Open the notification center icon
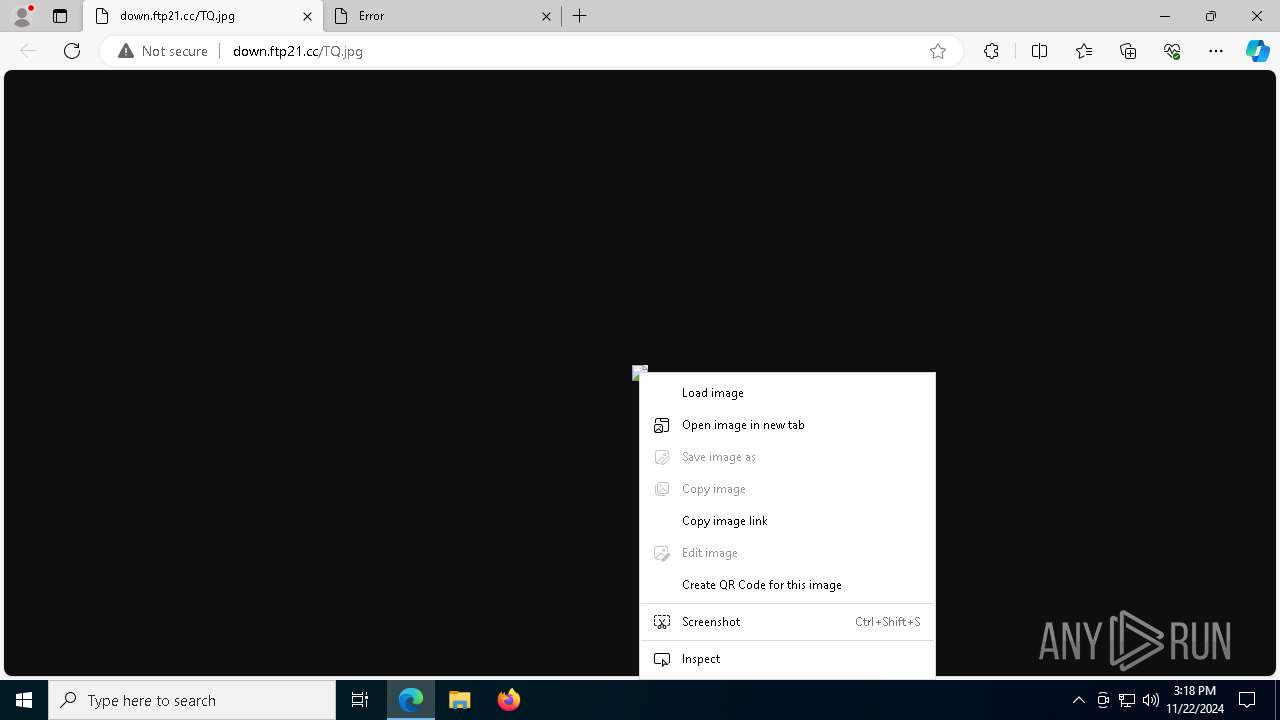Image resolution: width=1280 pixels, height=720 pixels. tap(1247, 700)
